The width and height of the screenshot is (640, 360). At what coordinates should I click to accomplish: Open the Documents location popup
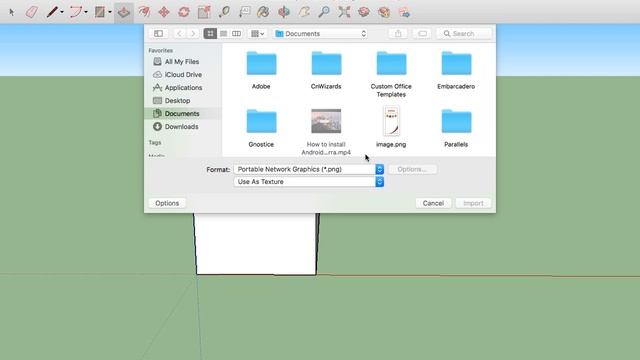point(320,33)
